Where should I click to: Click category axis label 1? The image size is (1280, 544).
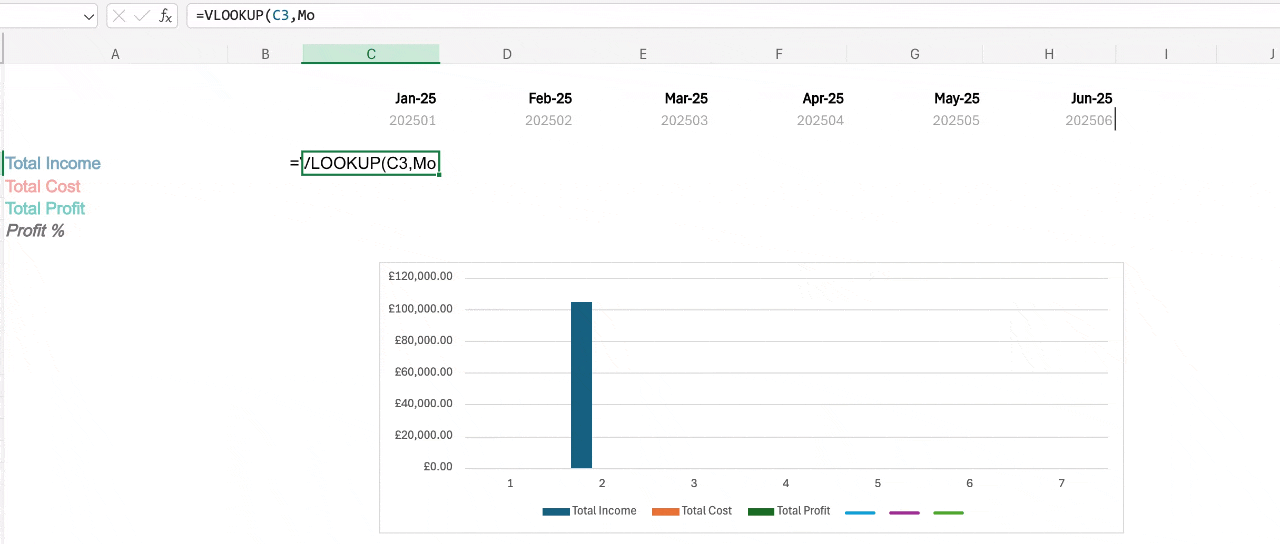click(510, 484)
